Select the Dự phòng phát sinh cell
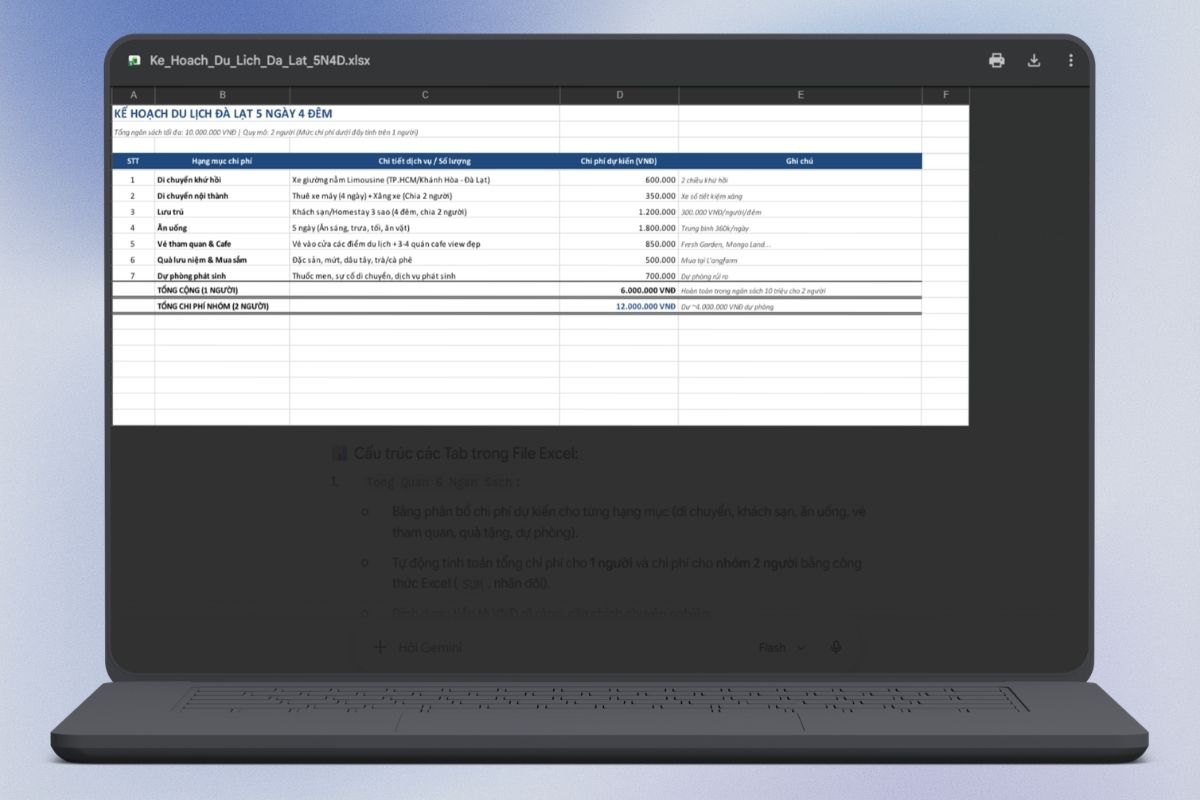Image resolution: width=1200 pixels, height=800 pixels. pos(222,275)
